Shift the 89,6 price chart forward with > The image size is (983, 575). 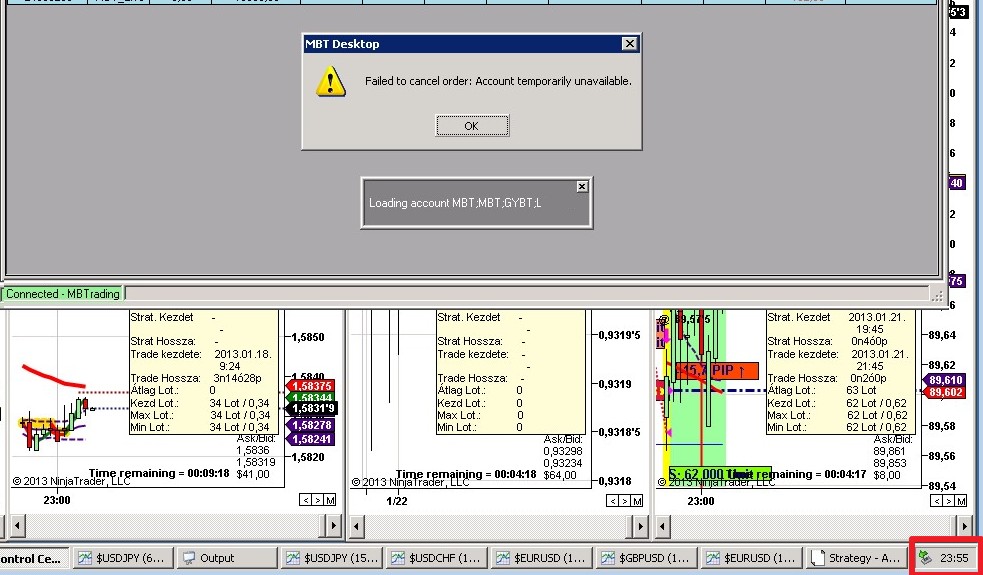[948, 500]
